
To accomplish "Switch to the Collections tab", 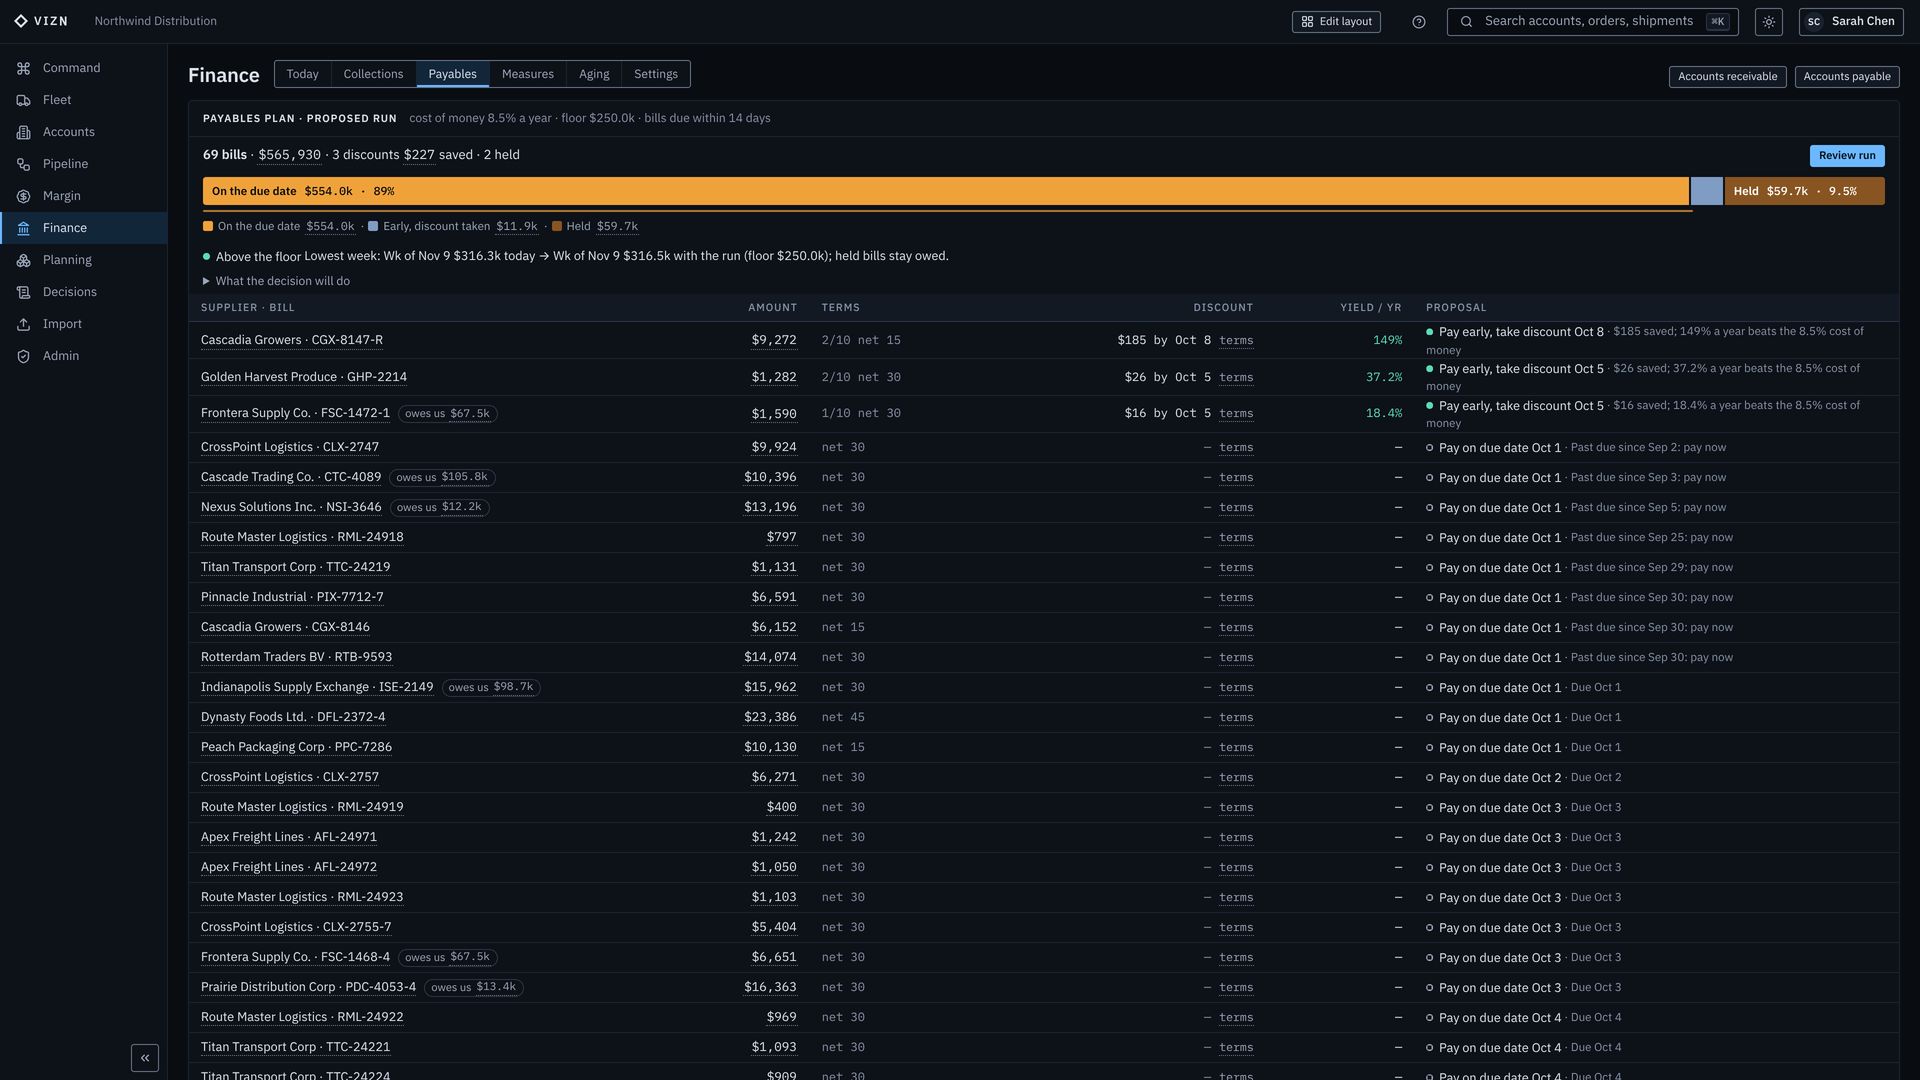I will pyautogui.click(x=373, y=74).
